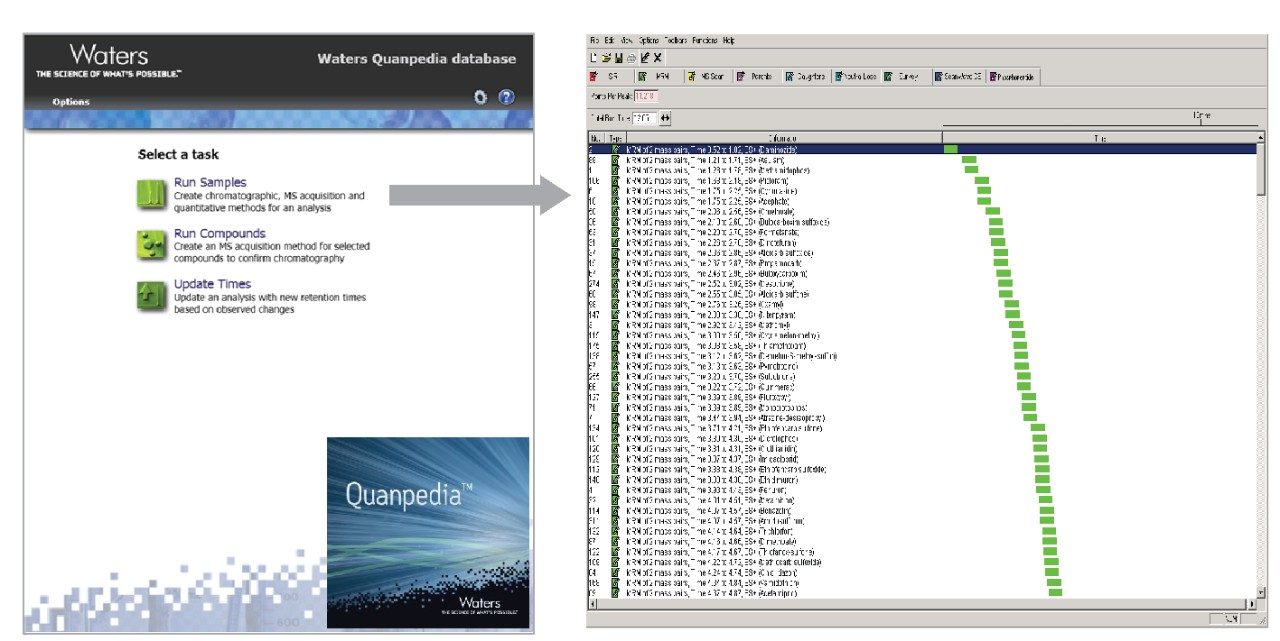Click the green Run Samples icon

[x=151, y=193]
